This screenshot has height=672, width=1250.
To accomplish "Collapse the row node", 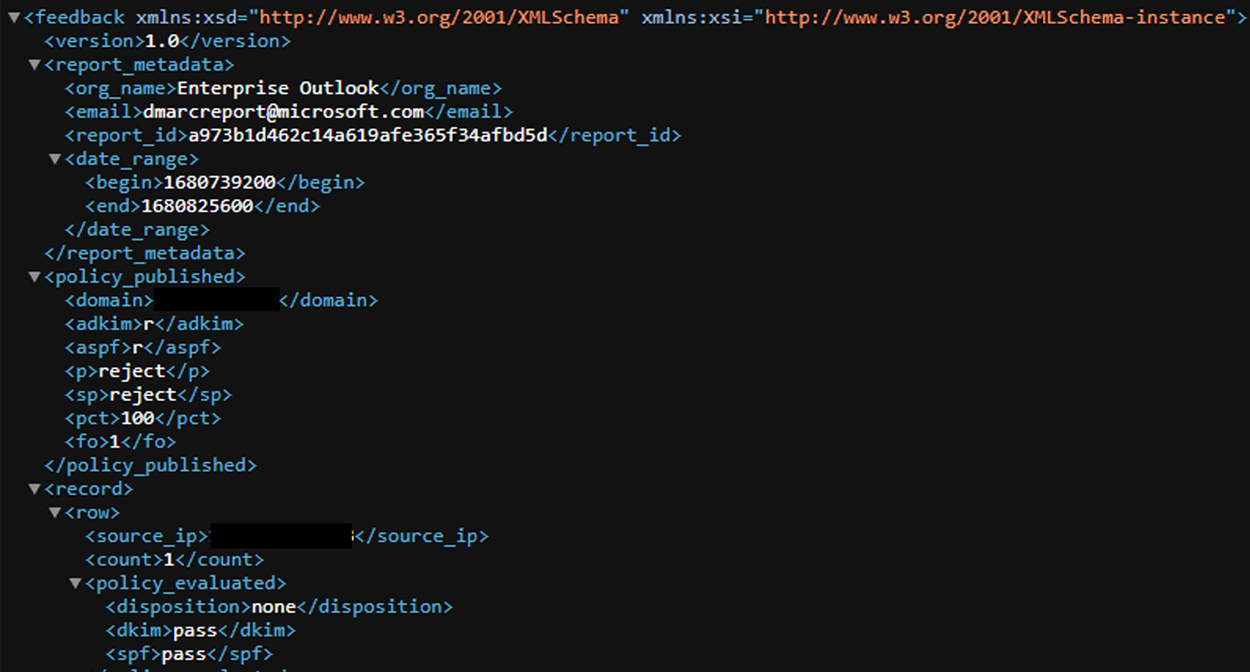I will point(55,513).
